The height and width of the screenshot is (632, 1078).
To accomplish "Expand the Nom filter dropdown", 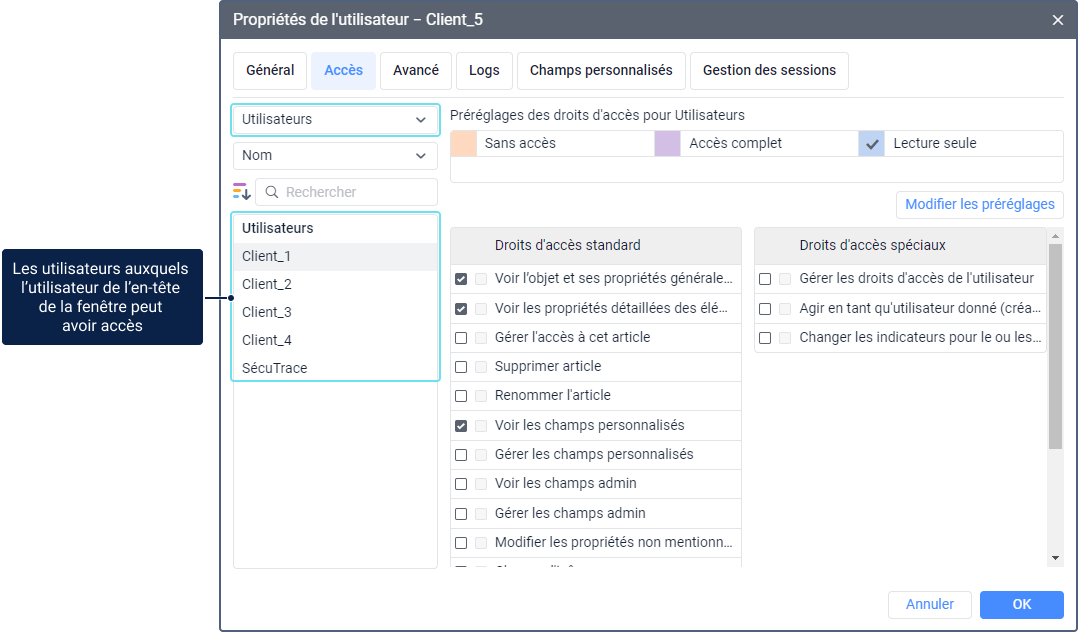I will [335, 156].
